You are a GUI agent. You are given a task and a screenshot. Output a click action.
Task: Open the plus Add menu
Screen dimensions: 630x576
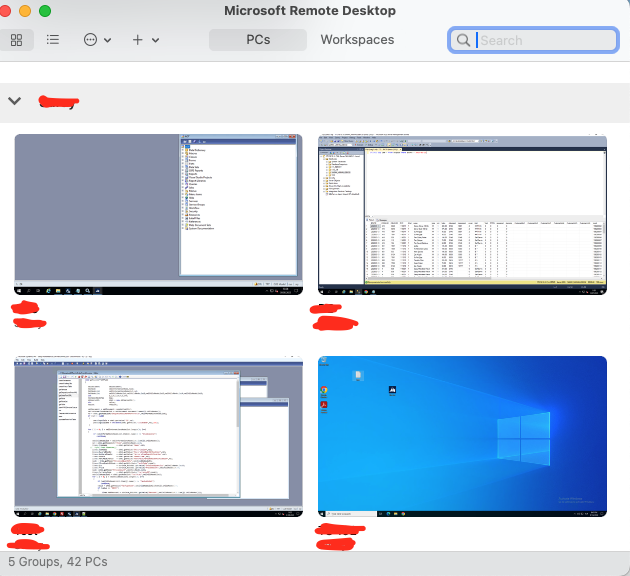coord(144,40)
